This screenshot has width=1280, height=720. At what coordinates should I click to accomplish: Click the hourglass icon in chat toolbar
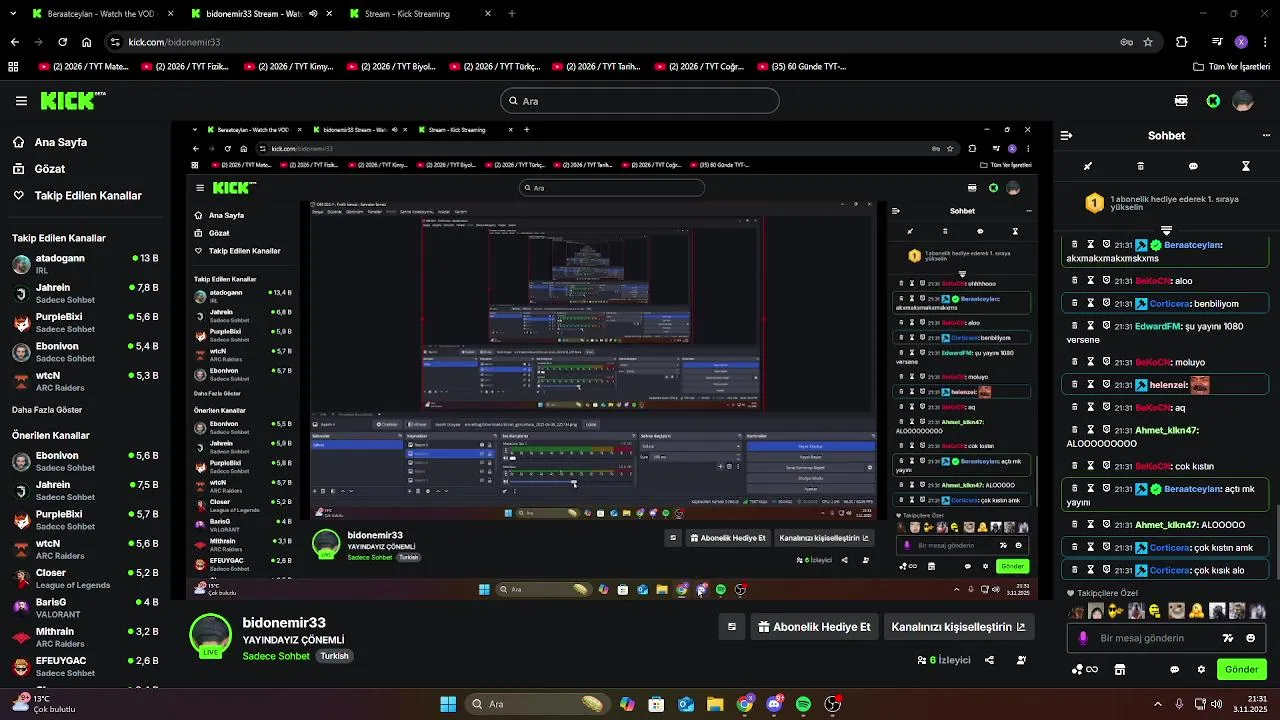click(x=1246, y=166)
